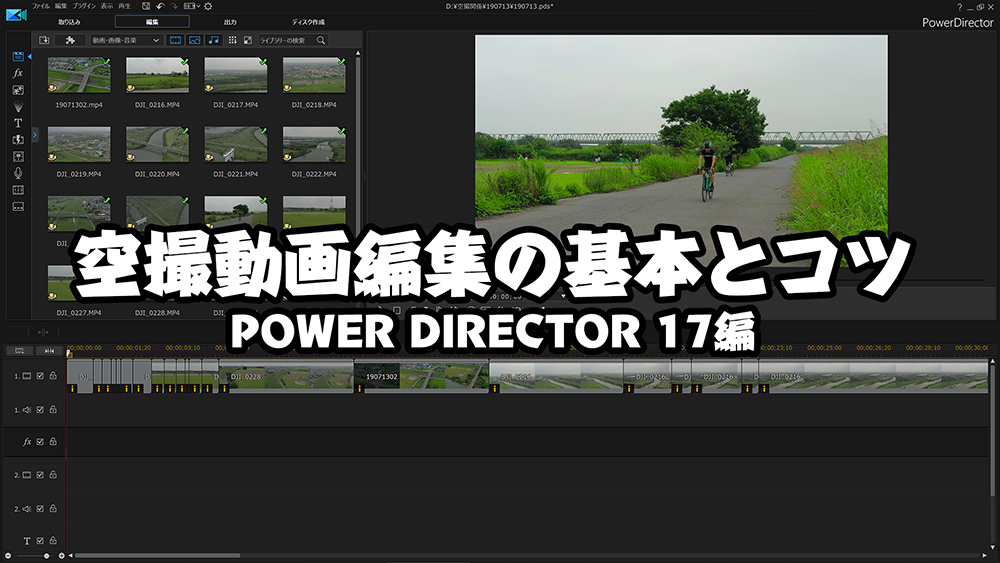Open the Transition Room in the sidebar

click(18, 140)
